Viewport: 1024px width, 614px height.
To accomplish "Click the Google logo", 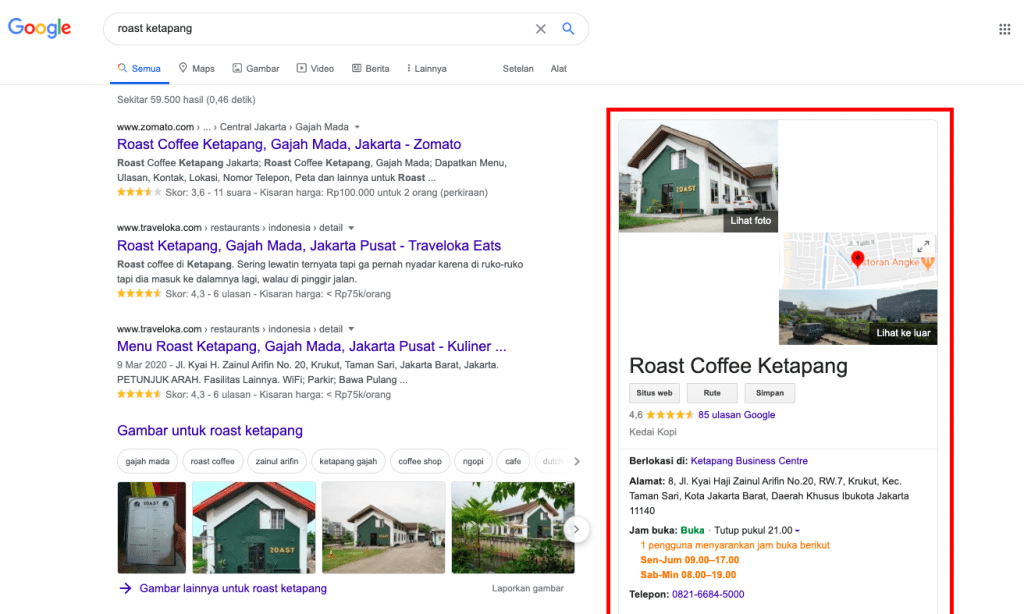I will (39, 27).
